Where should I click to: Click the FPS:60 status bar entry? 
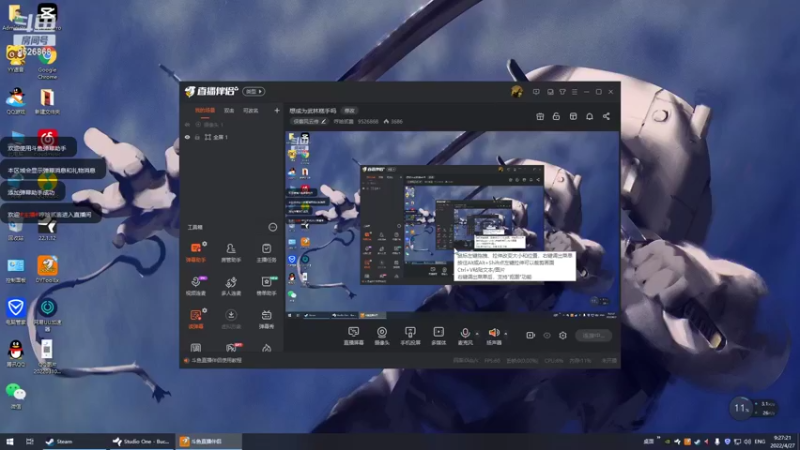[492, 361]
